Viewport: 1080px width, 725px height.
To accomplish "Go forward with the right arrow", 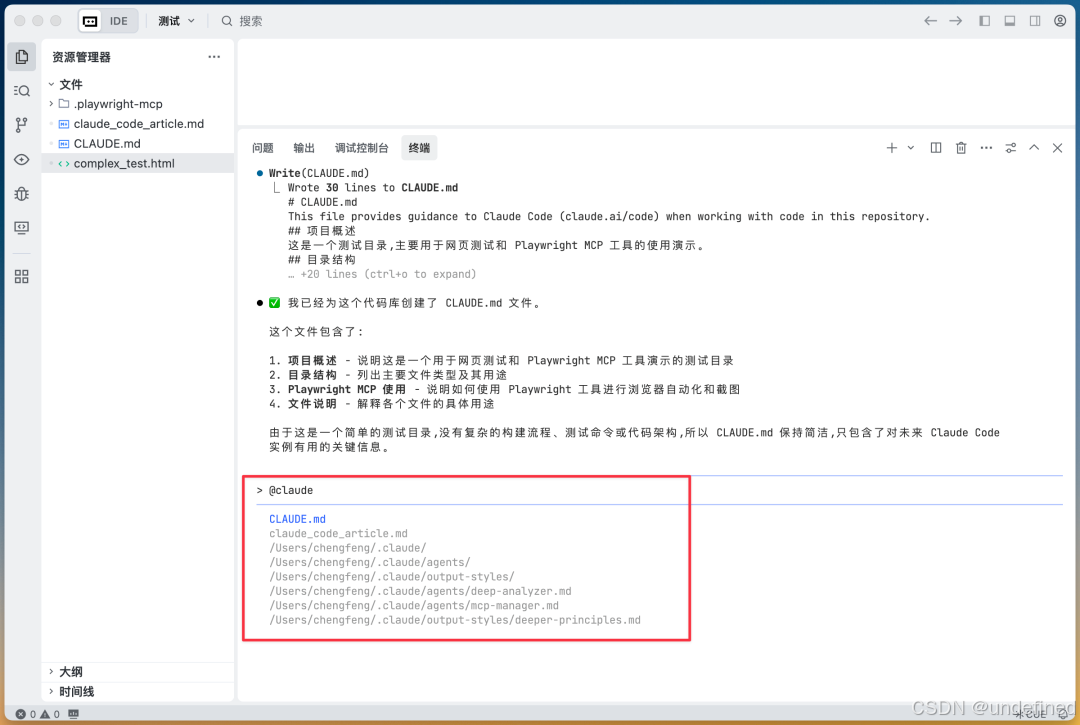I will (x=955, y=21).
